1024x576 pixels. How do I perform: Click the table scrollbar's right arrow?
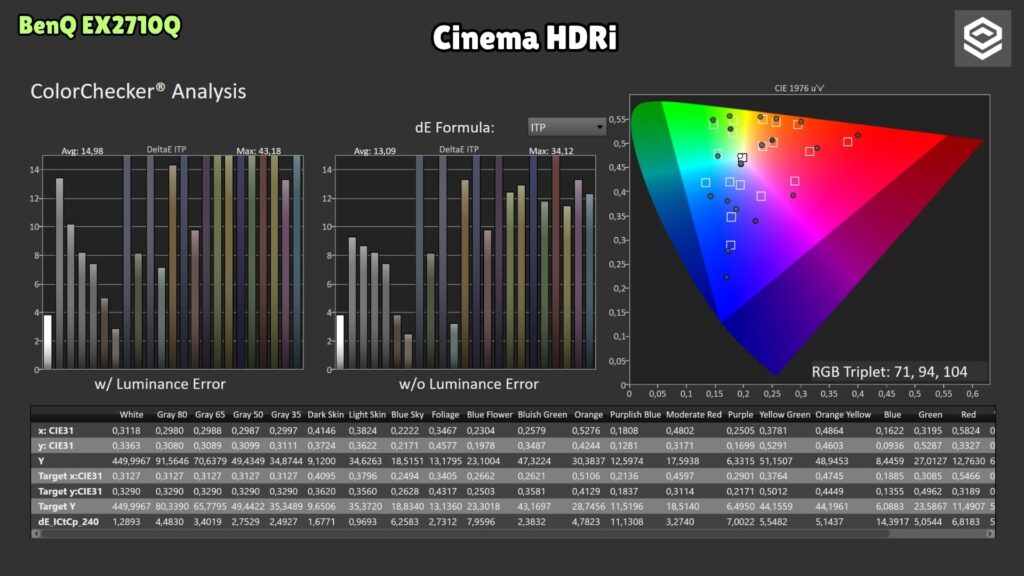coord(991,534)
